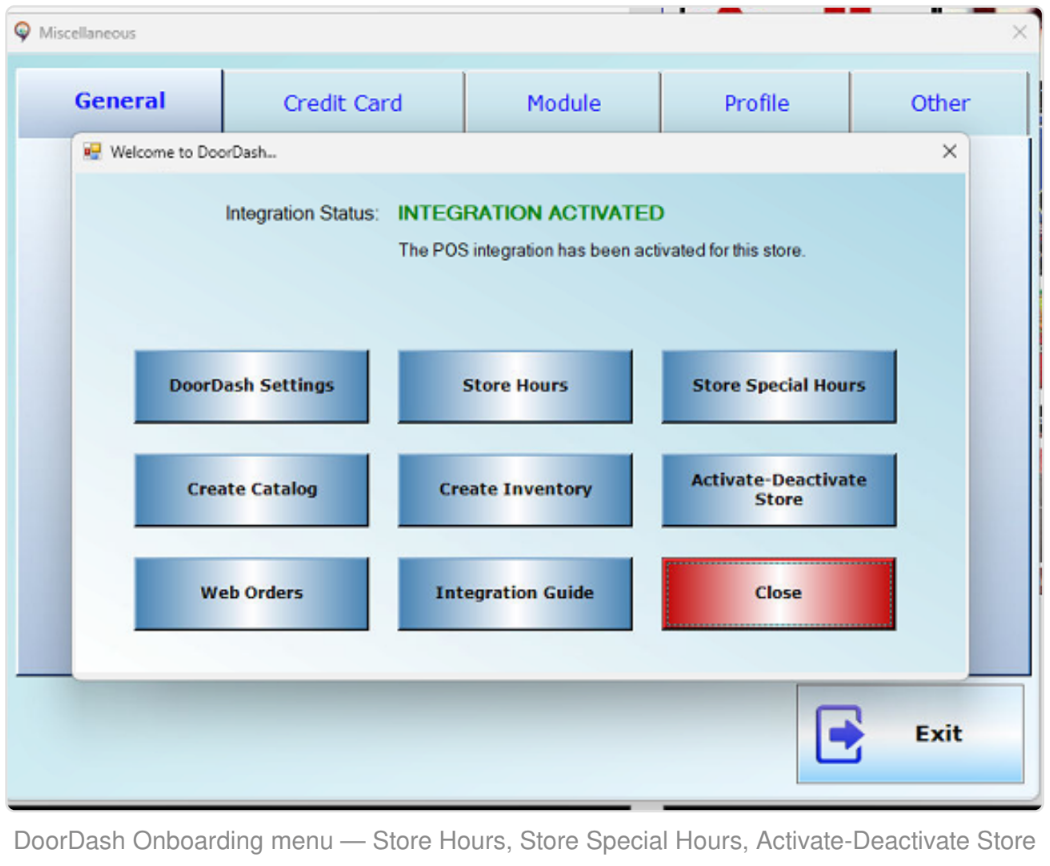Open the Store Hours button
Image resolution: width=1050 pixels, height=866 pixels.
pos(515,386)
